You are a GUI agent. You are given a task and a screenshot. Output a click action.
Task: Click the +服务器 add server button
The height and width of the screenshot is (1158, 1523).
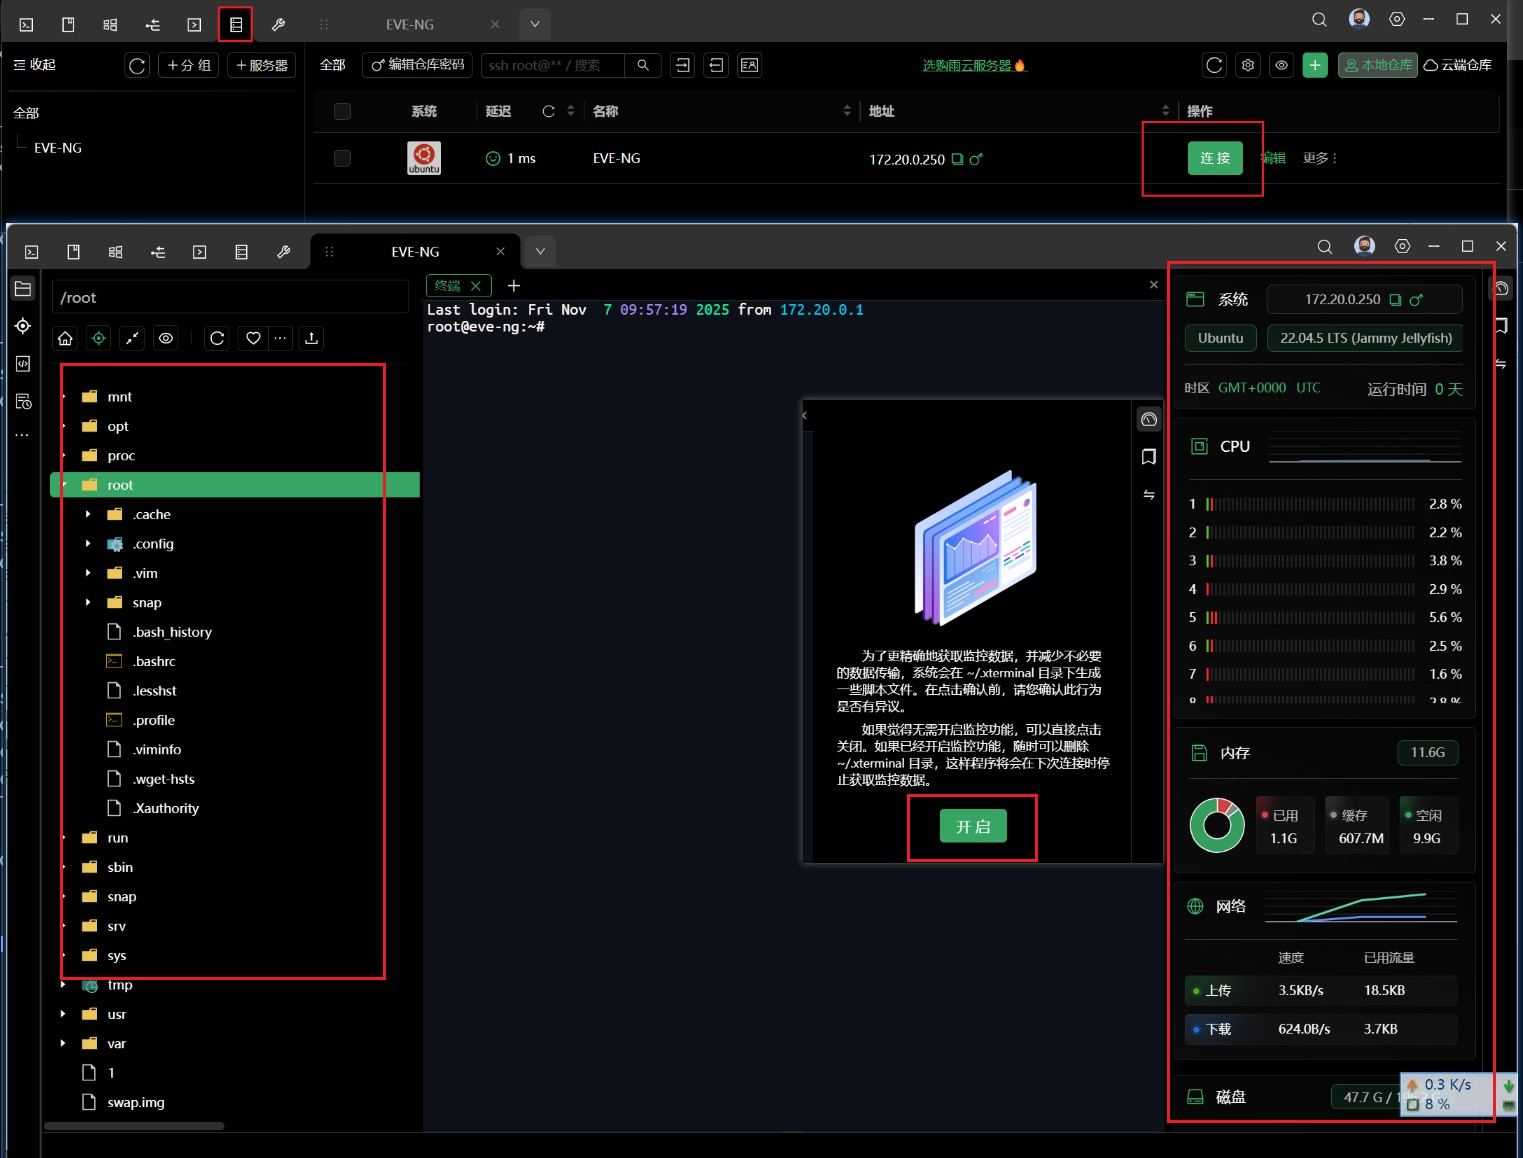tap(262, 65)
